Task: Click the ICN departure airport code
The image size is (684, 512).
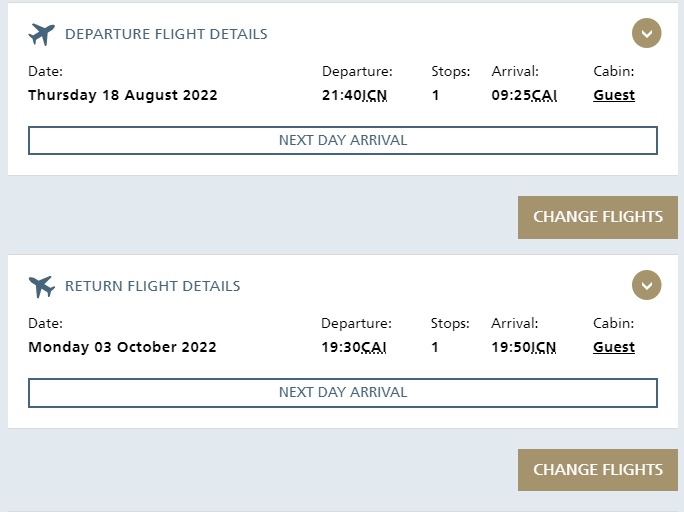Action: tap(374, 95)
